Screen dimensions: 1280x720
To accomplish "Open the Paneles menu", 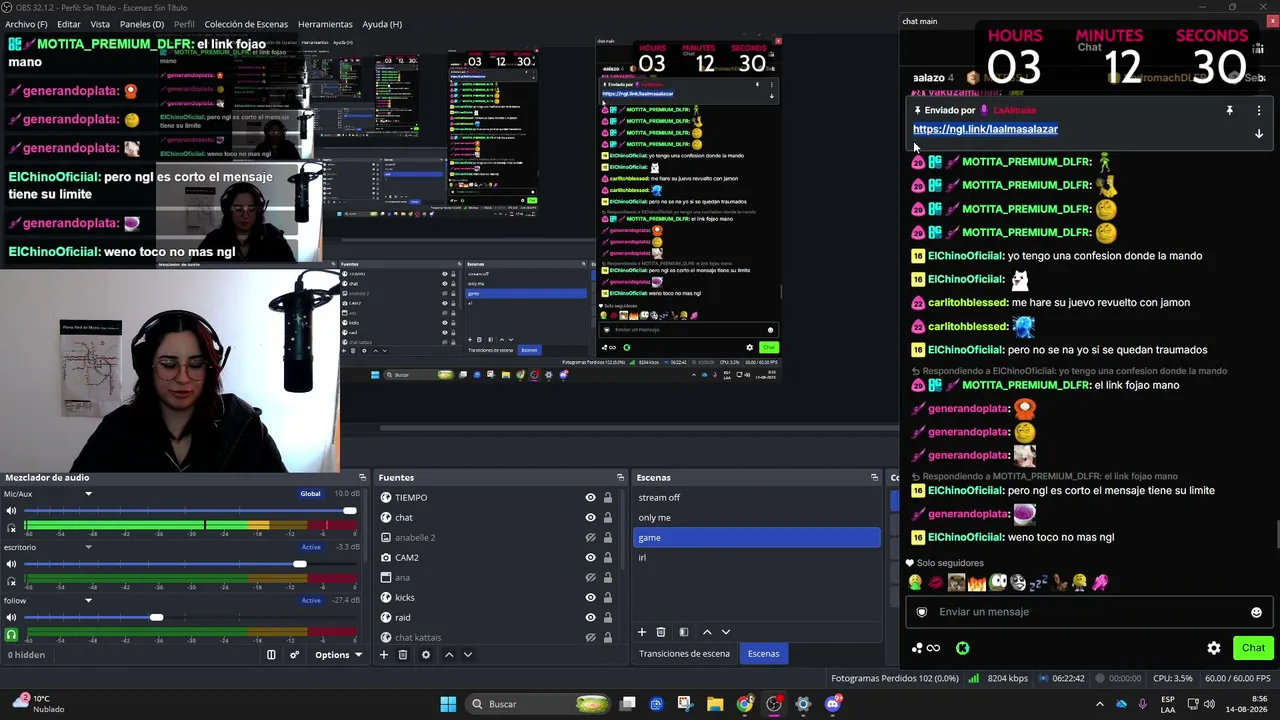I will click(x=142, y=24).
